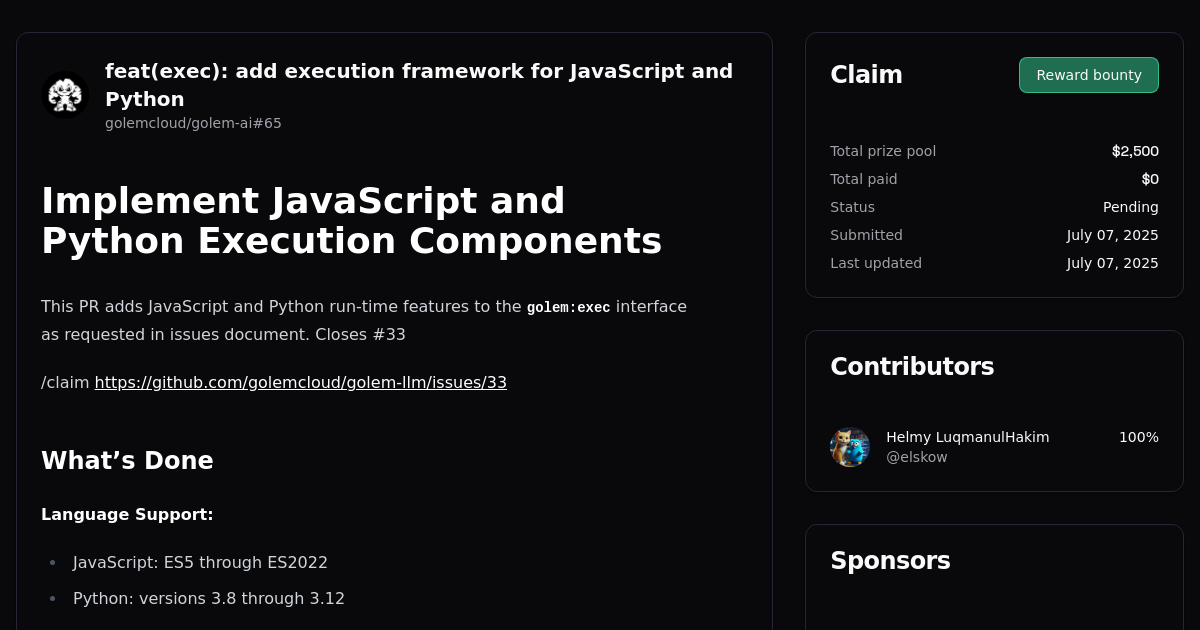
Task: Click the Implement JavaScript heading
Action: (x=351, y=221)
